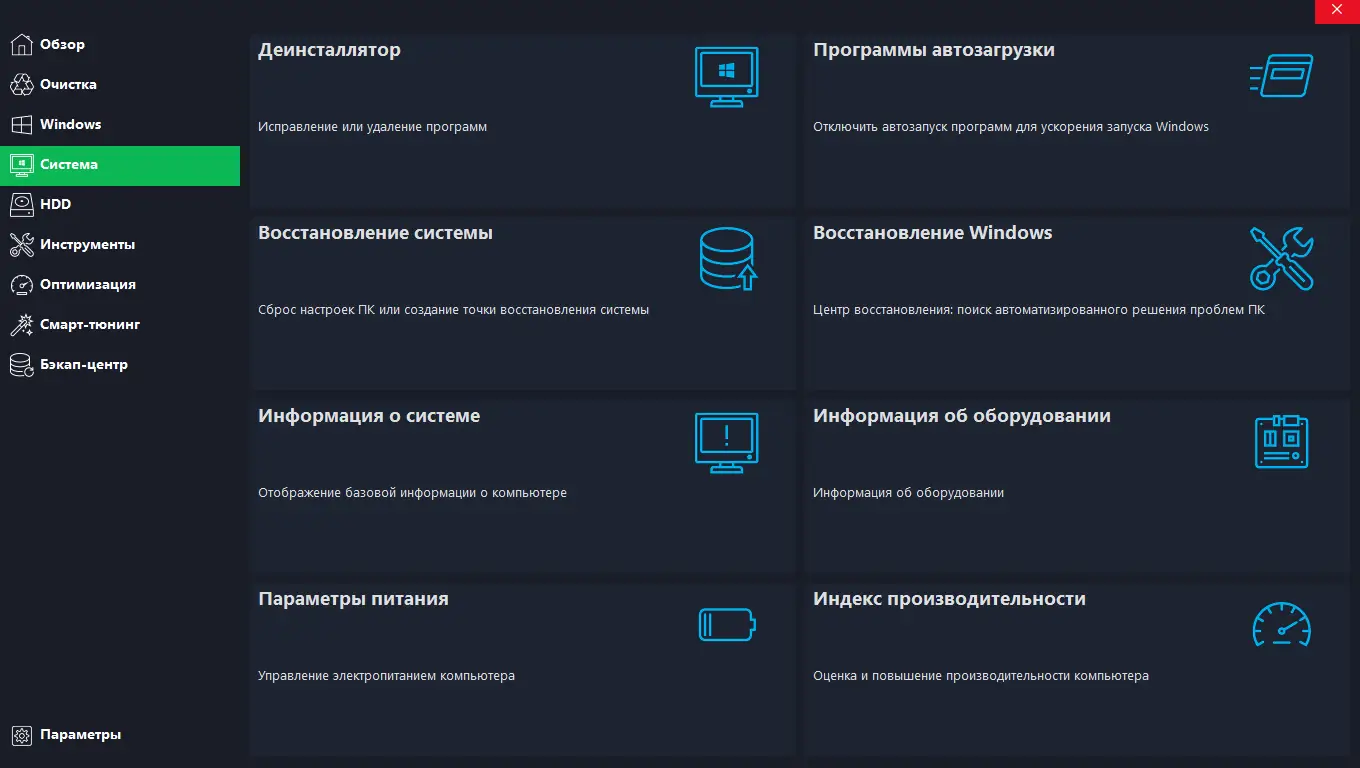Open the Обзор section
This screenshot has width=1360, height=768.
[120, 45]
